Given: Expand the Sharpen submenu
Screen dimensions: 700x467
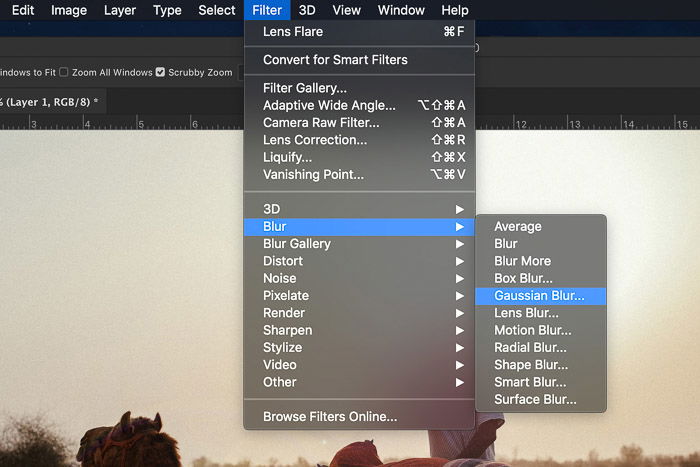Looking at the screenshot, I should click(359, 330).
